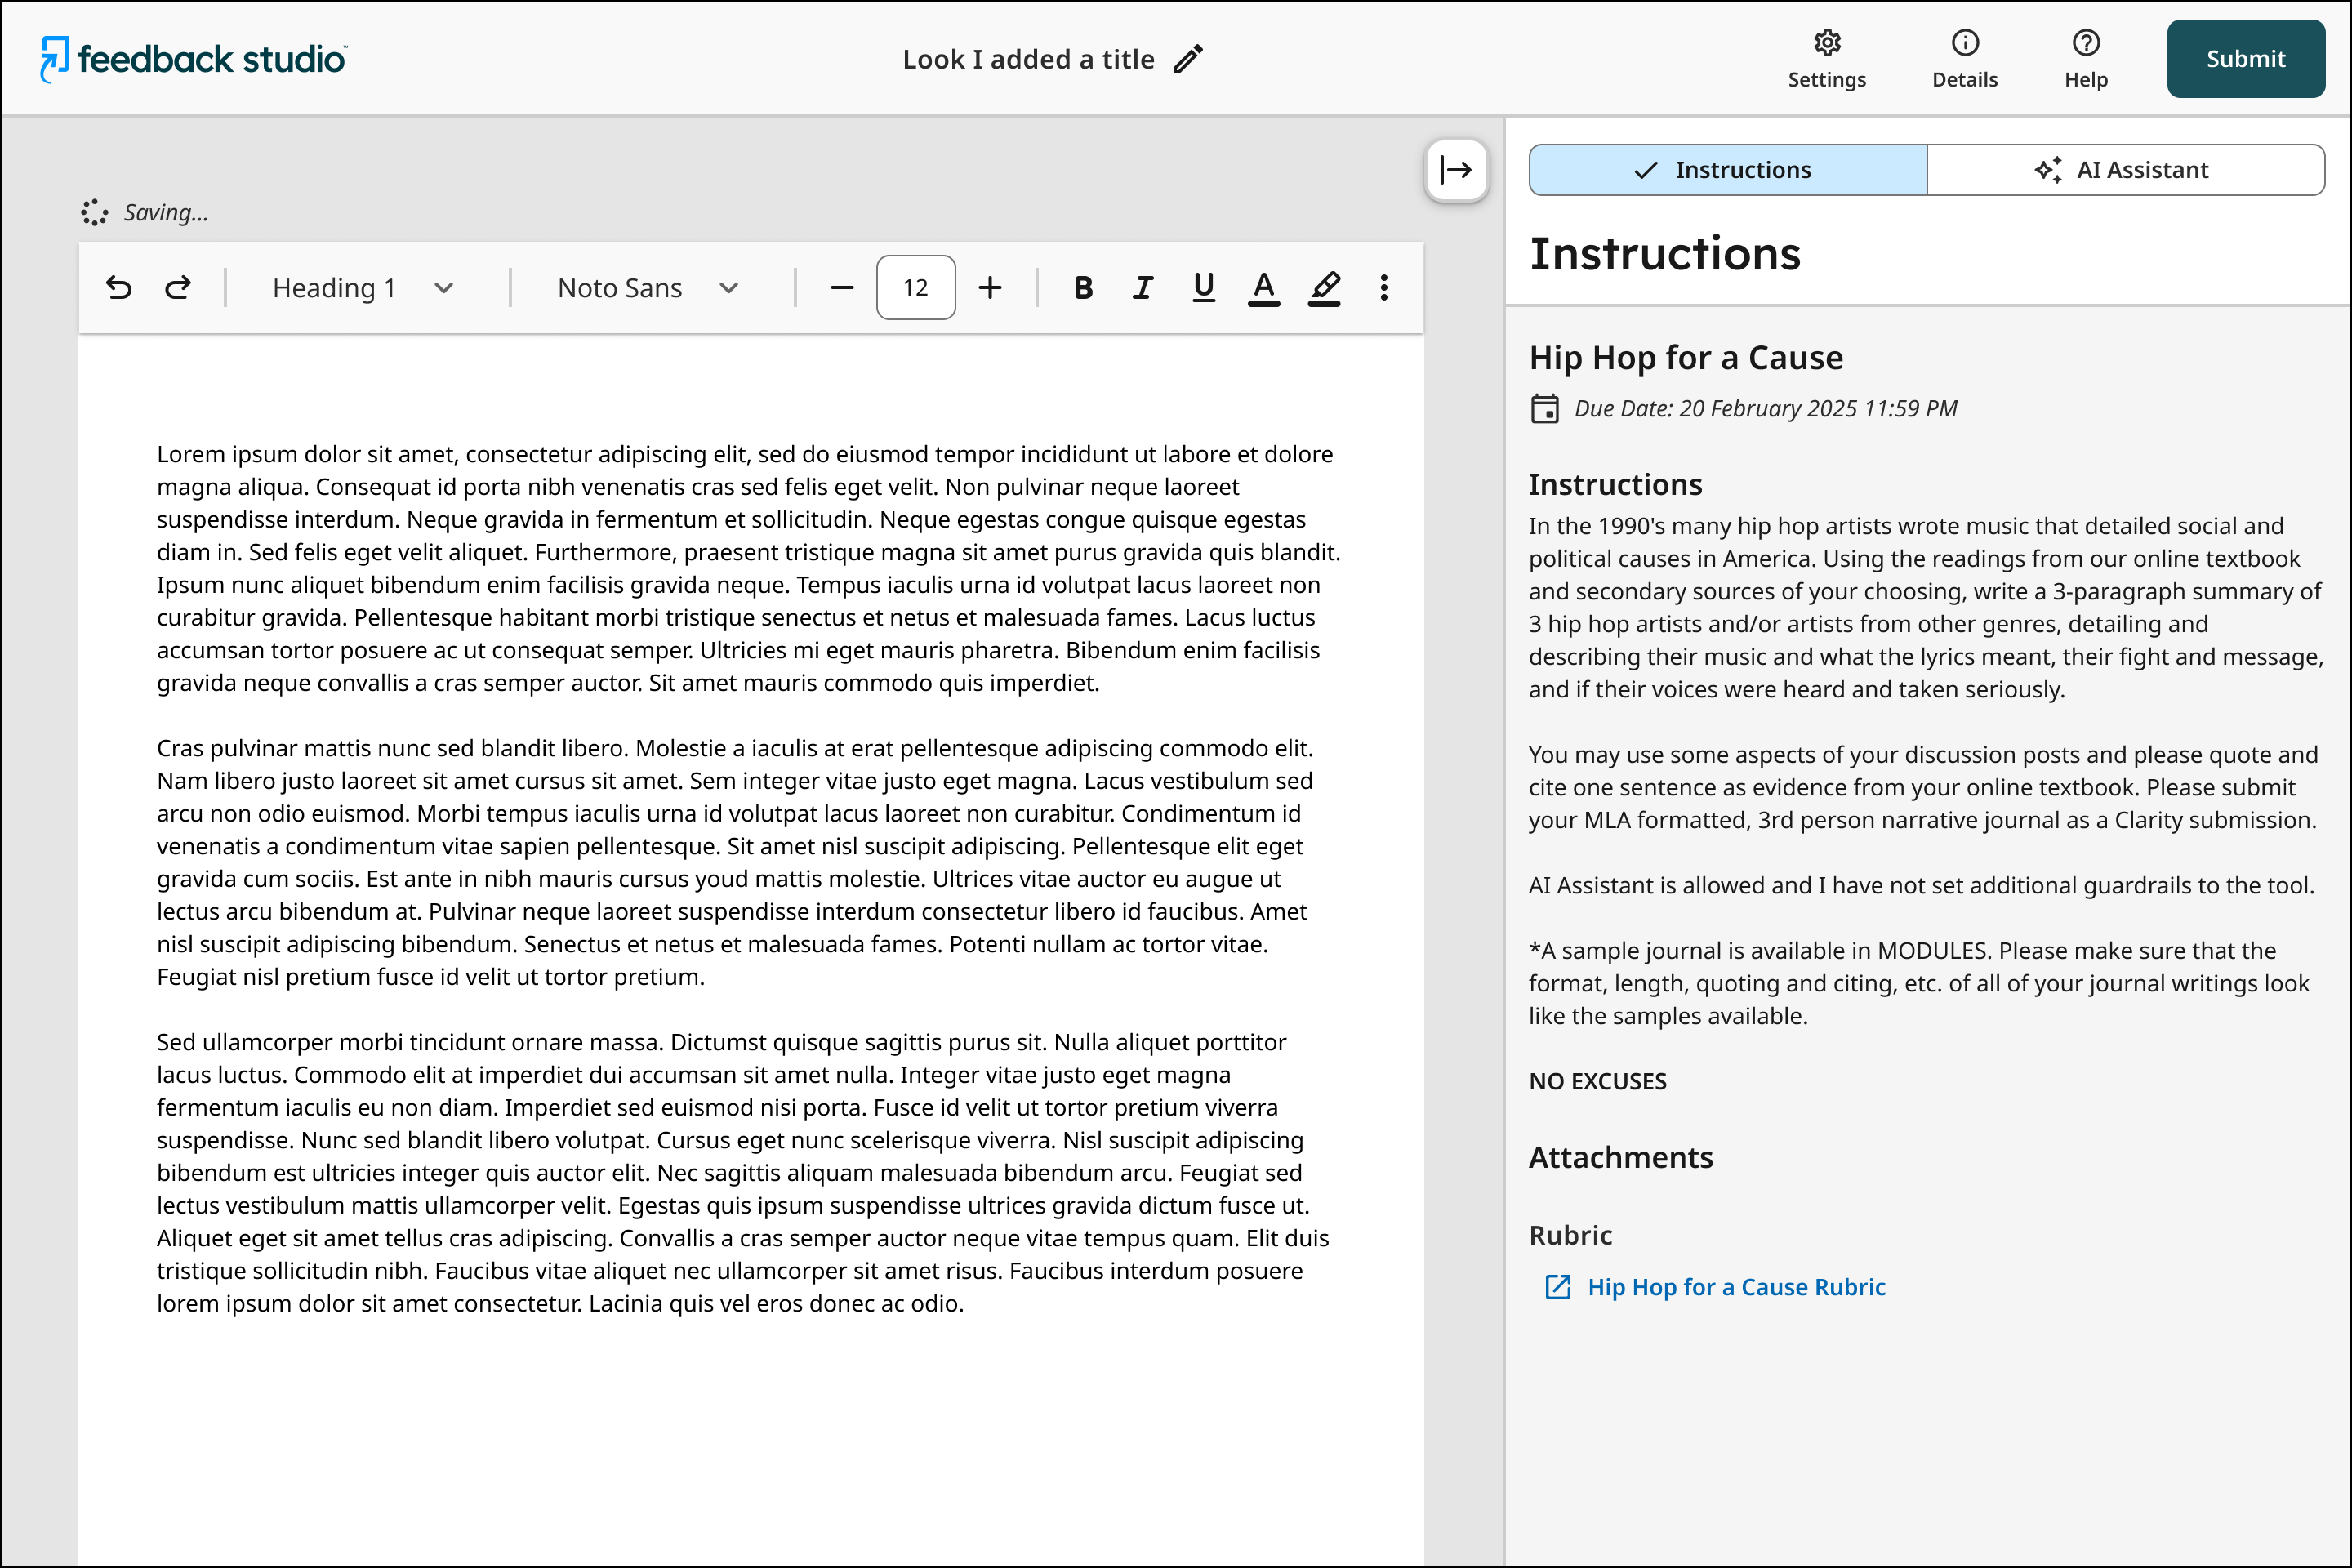Screen dimensions: 2352x1568
Task: Click the Submit button
Action: coord(2245,59)
